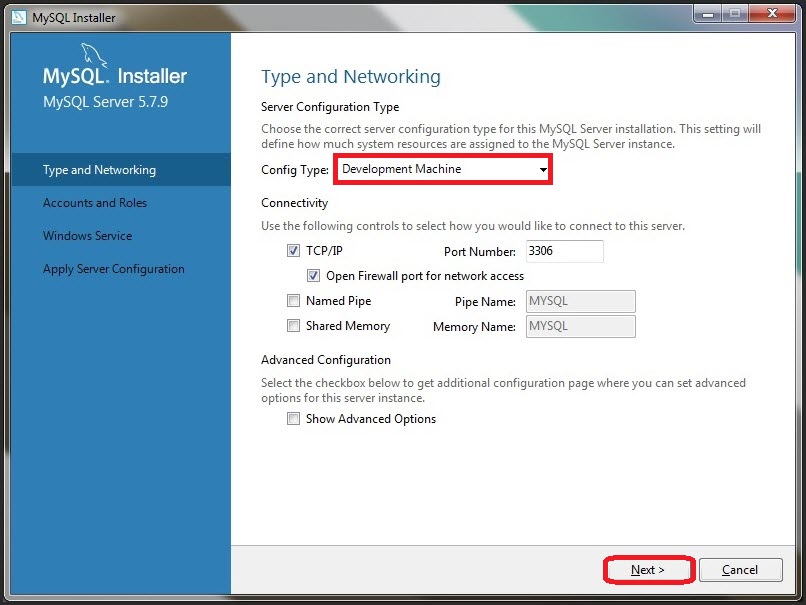Screen dimensions: 806x605
Task: Click the MySQL Installer title bar icon
Action: coord(19,17)
